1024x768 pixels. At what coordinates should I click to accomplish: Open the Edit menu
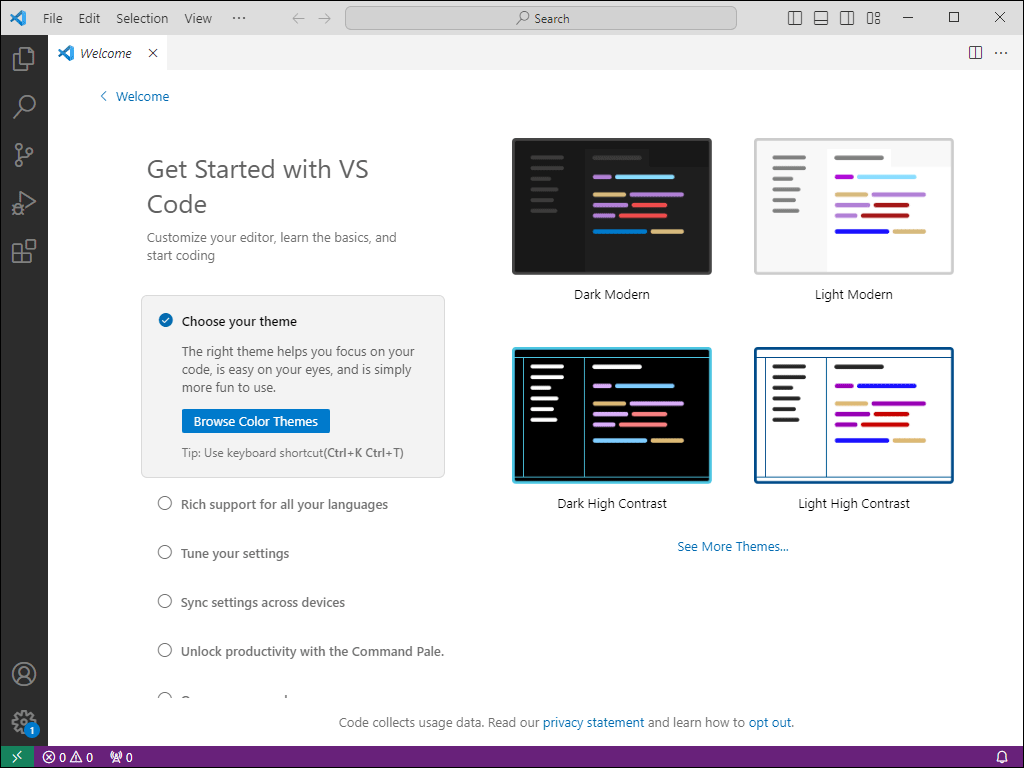[x=89, y=18]
